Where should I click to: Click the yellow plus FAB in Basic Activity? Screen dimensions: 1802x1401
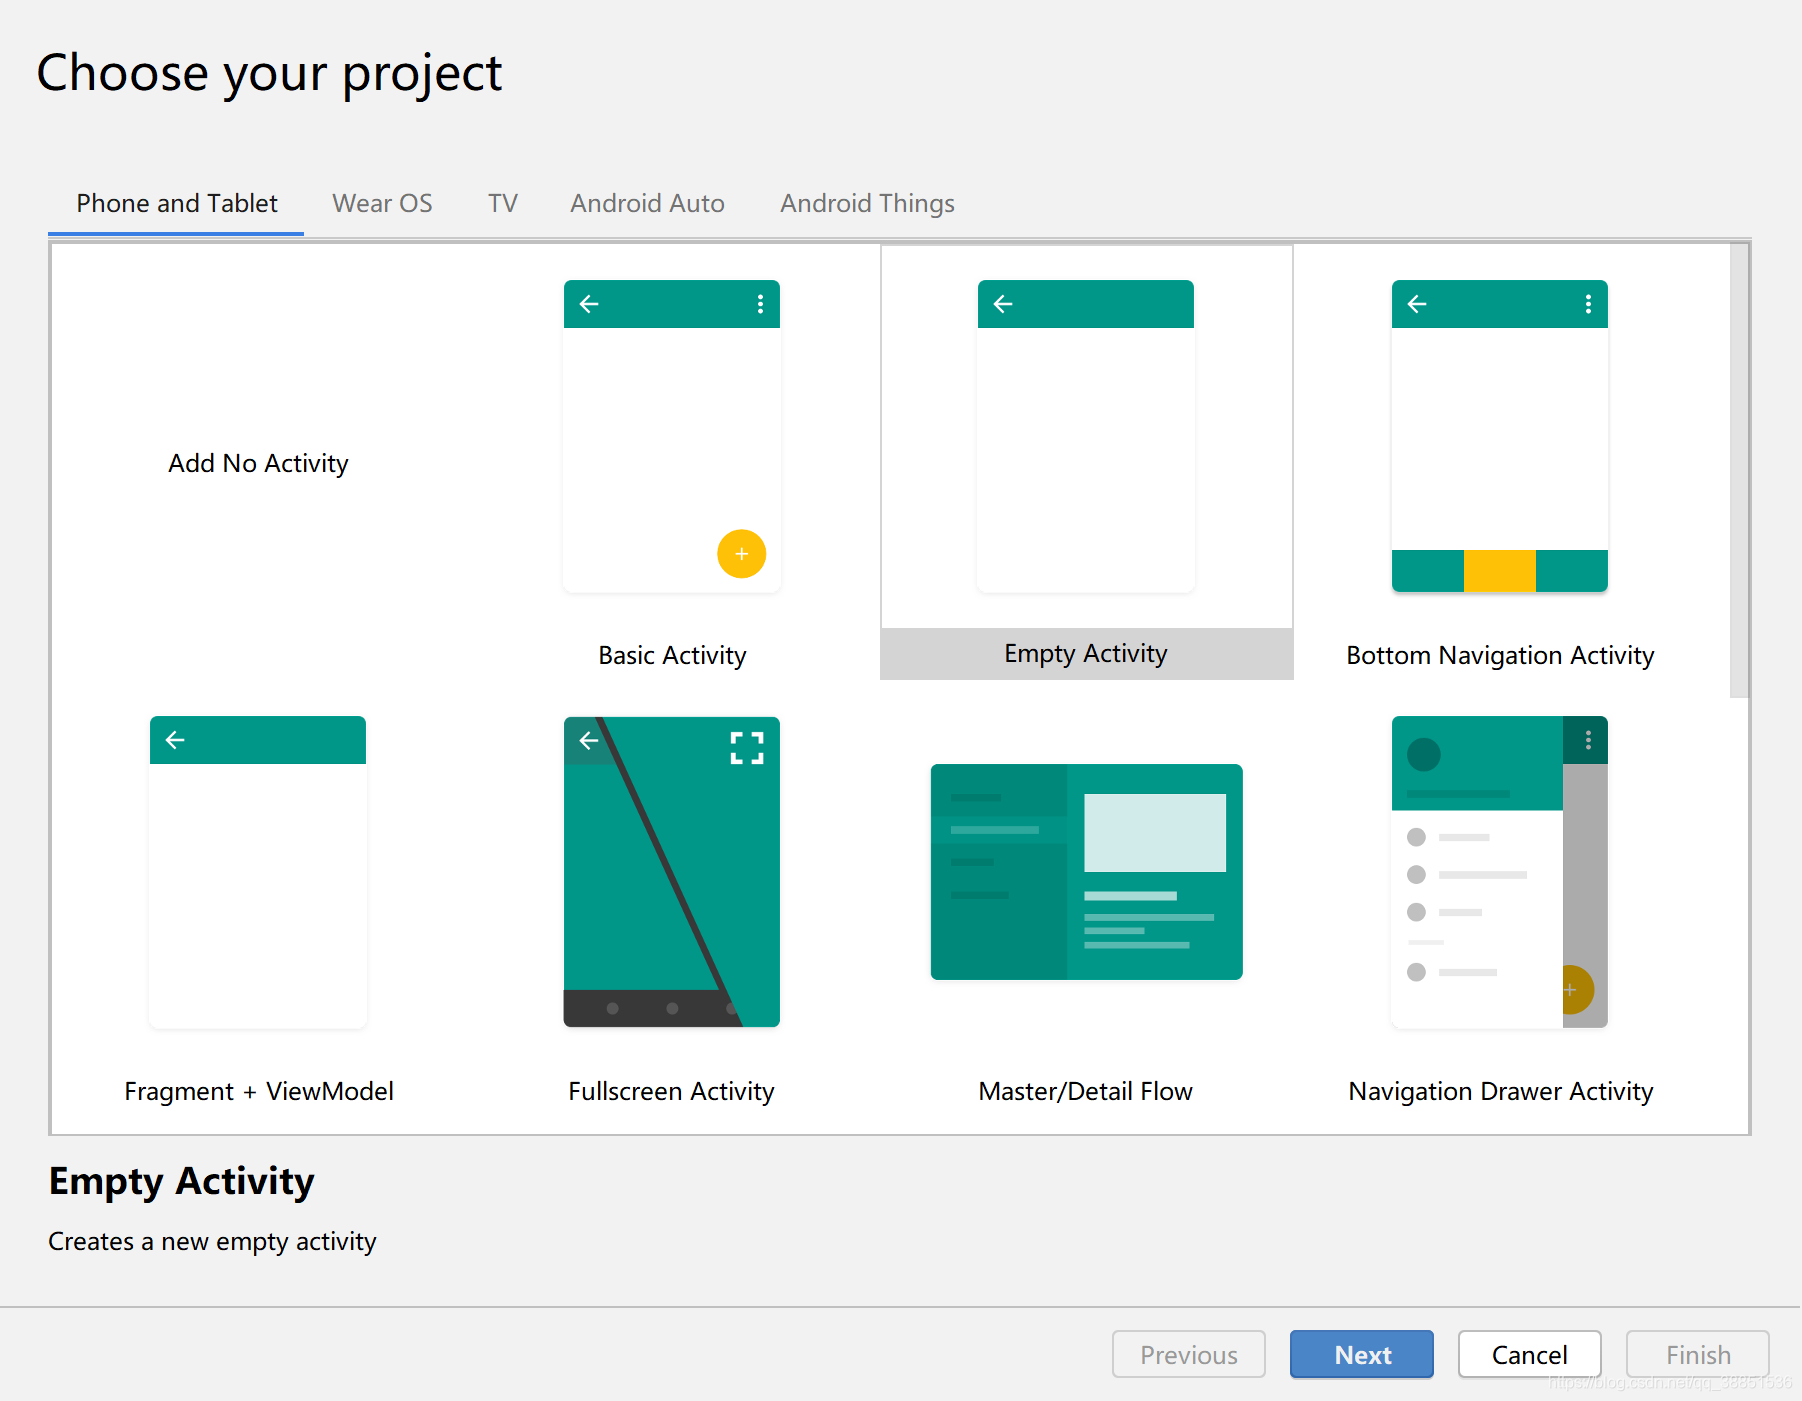(741, 554)
